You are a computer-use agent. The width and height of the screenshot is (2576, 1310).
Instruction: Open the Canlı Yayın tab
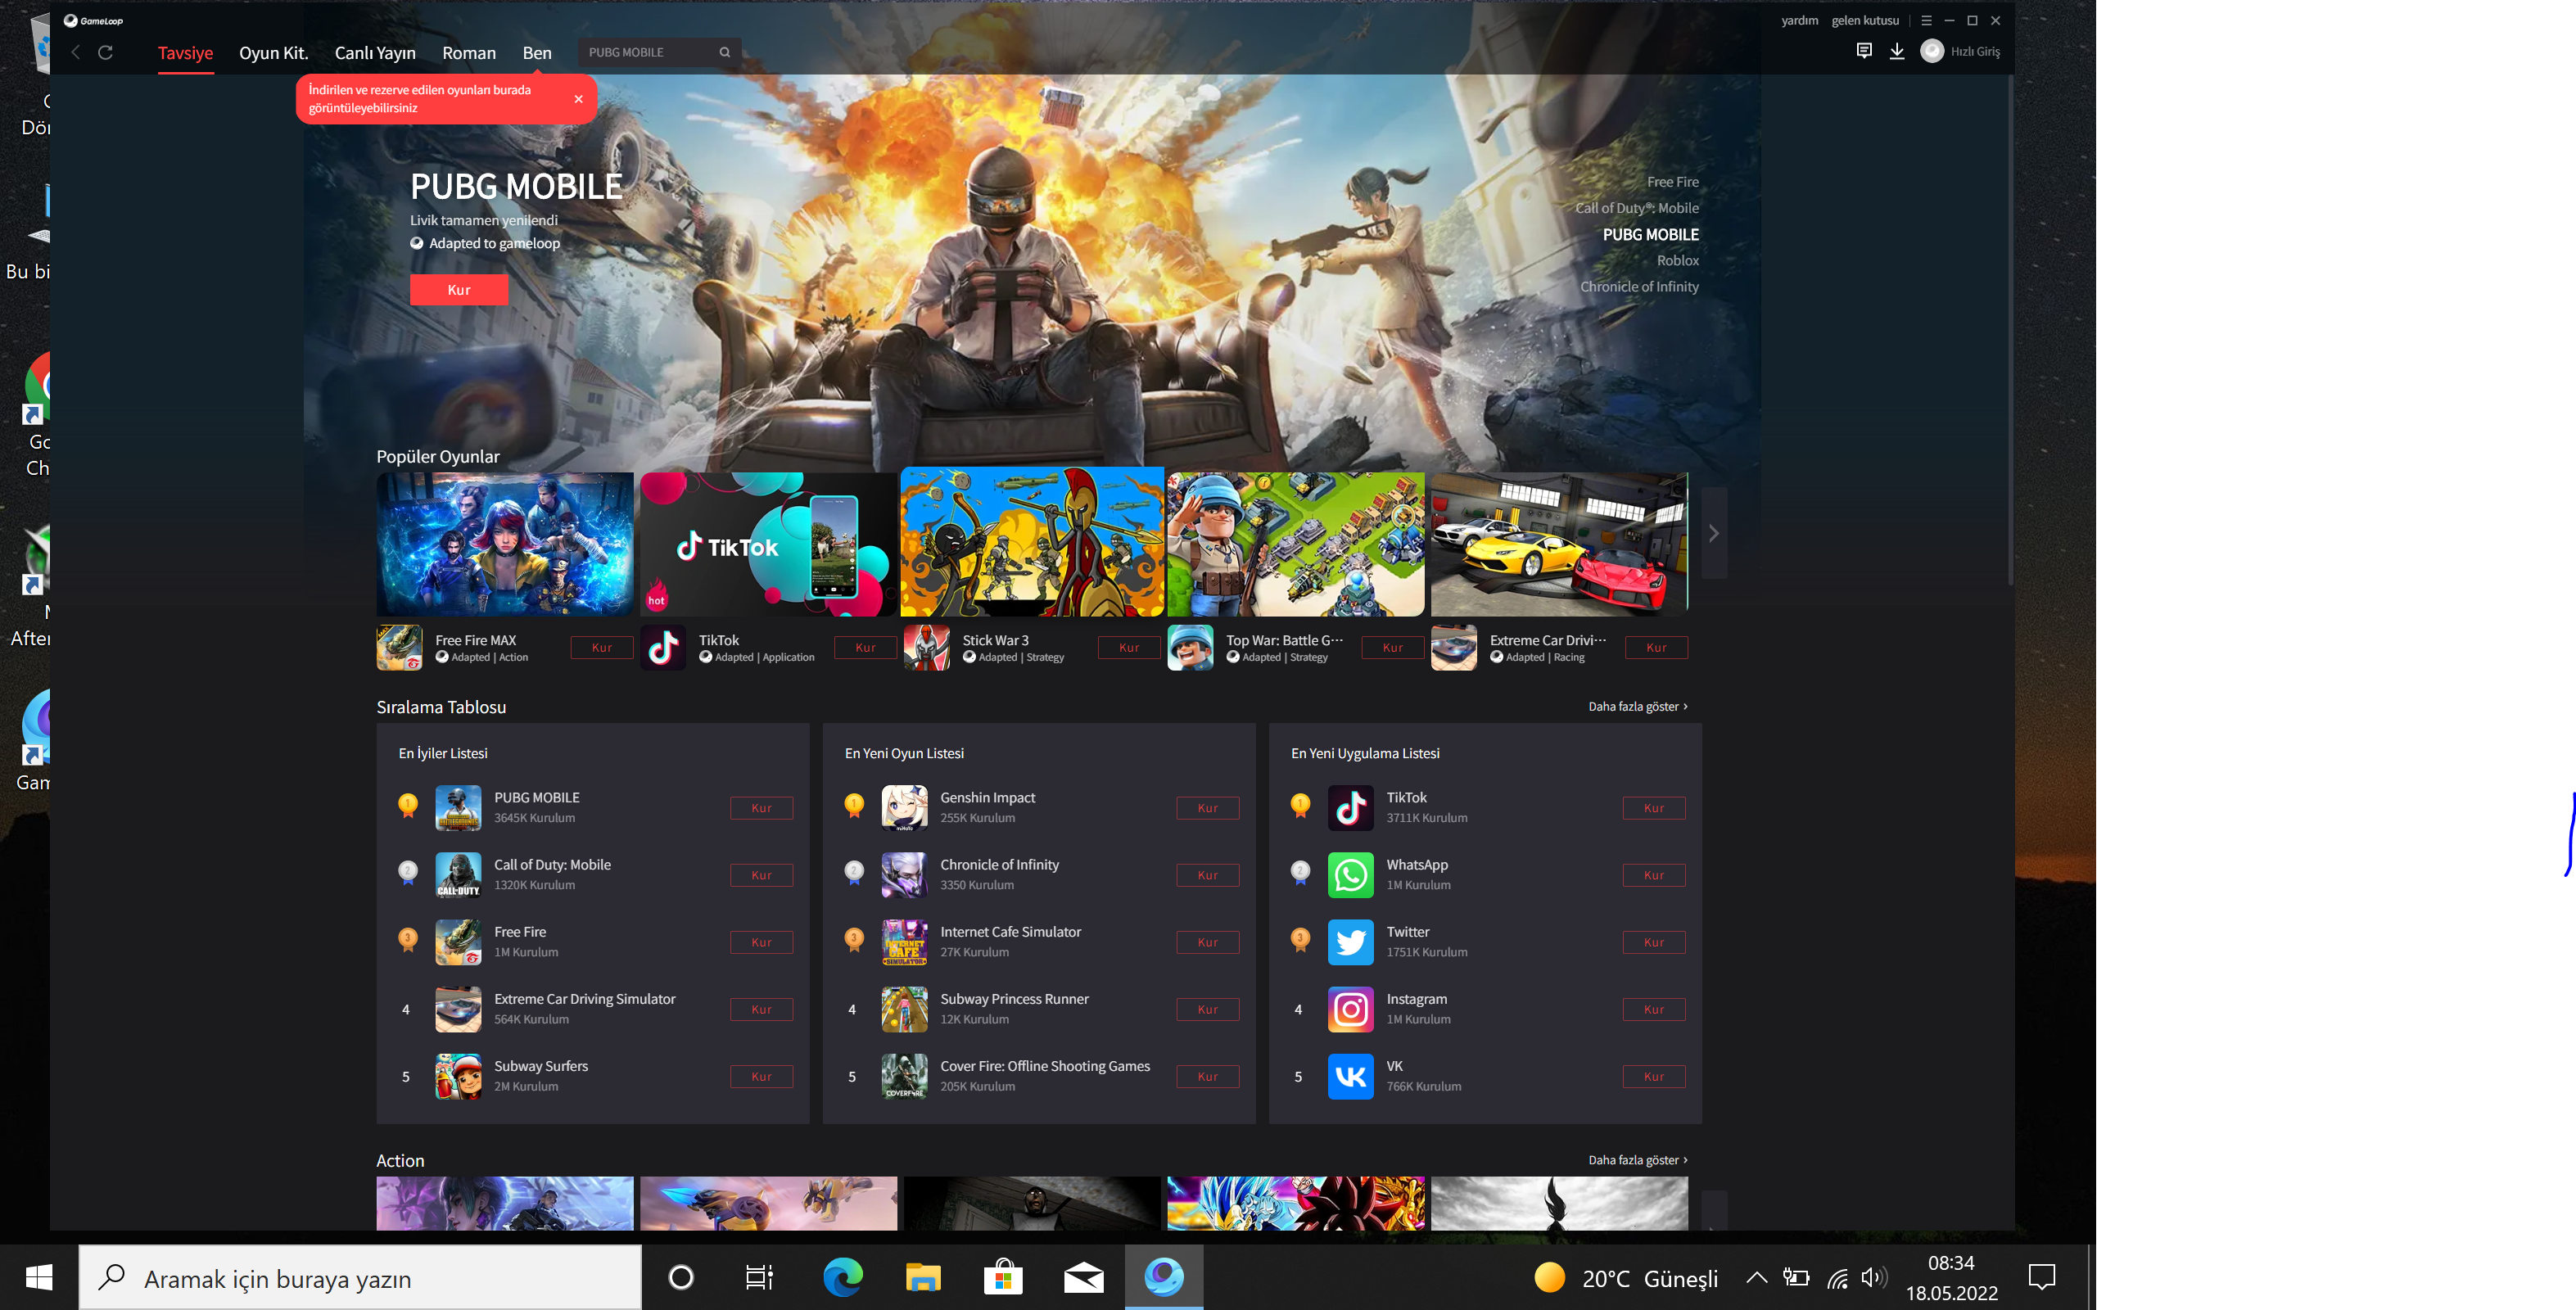coord(375,53)
